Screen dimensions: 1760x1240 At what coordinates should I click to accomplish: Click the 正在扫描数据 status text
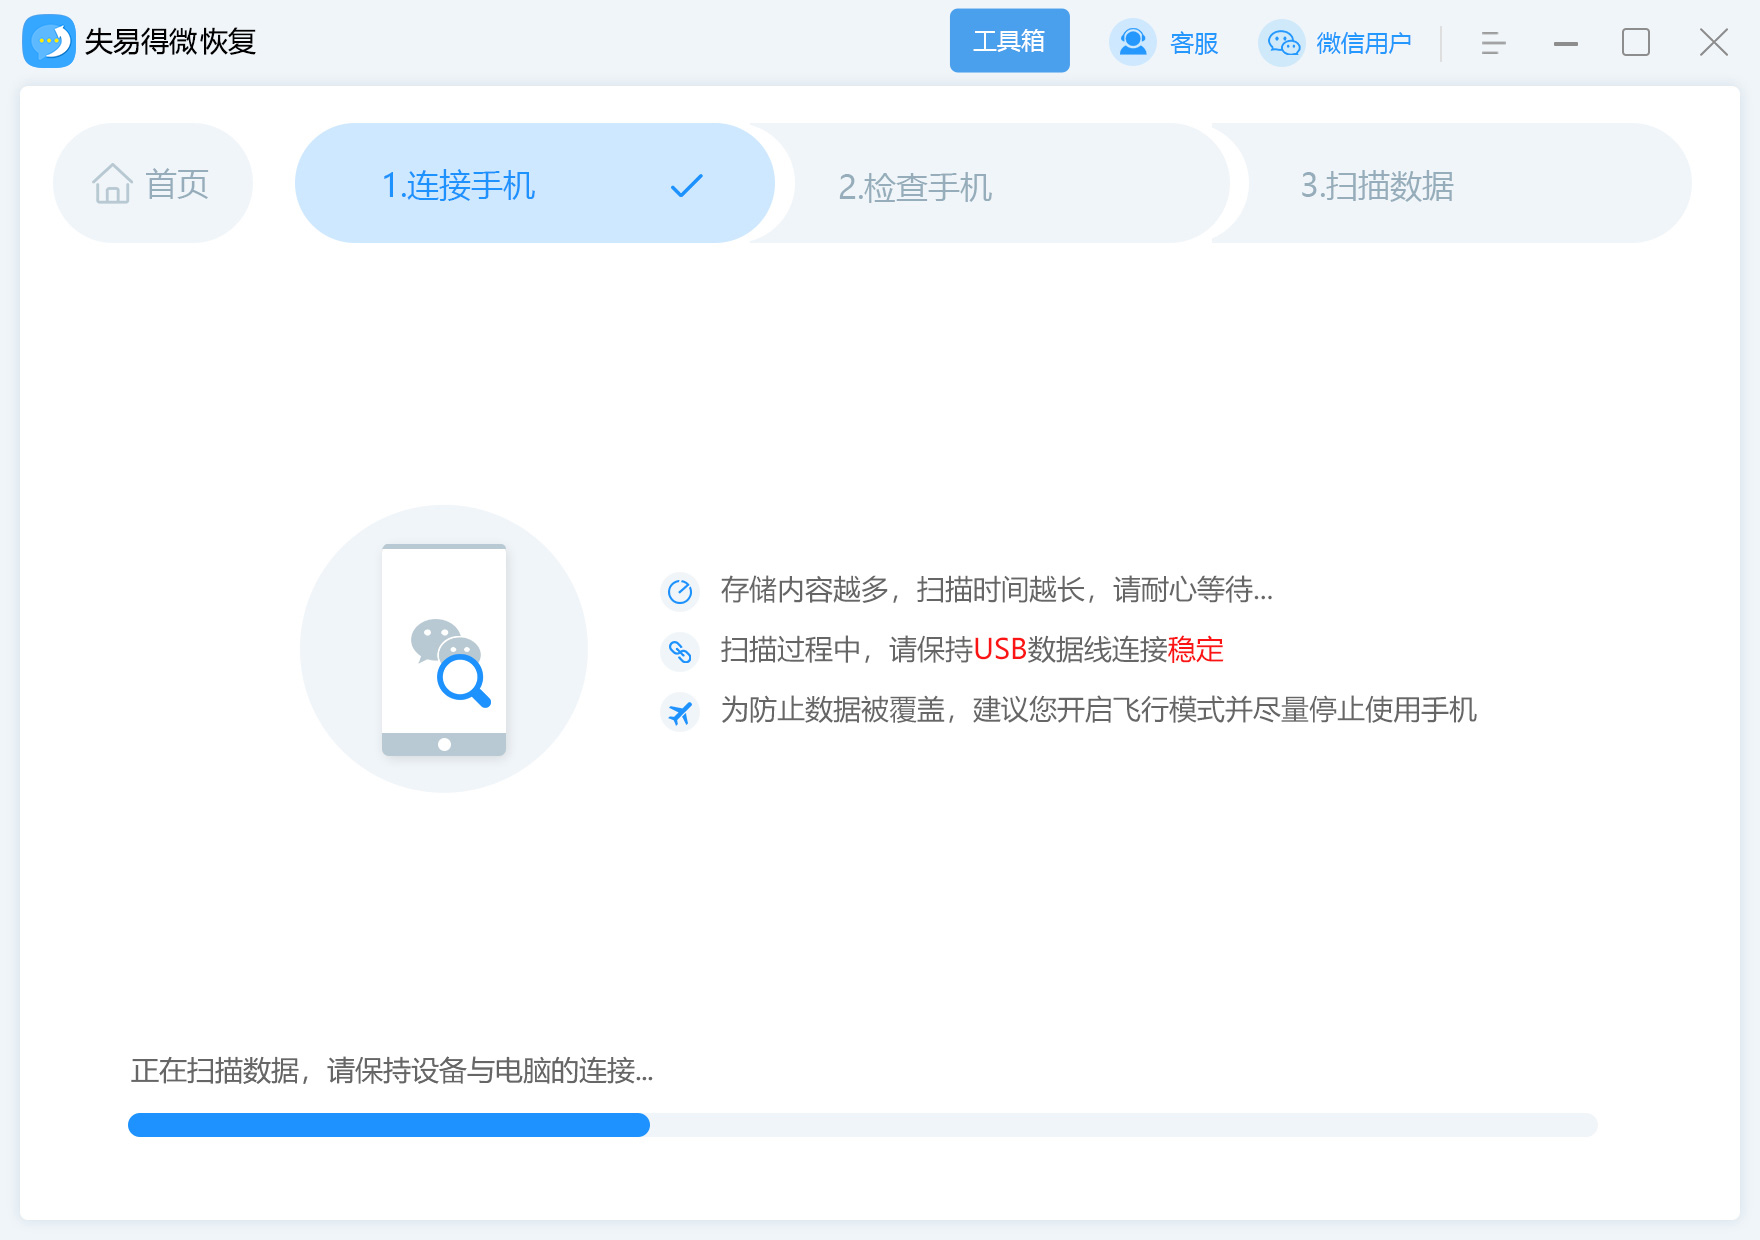click(390, 1071)
